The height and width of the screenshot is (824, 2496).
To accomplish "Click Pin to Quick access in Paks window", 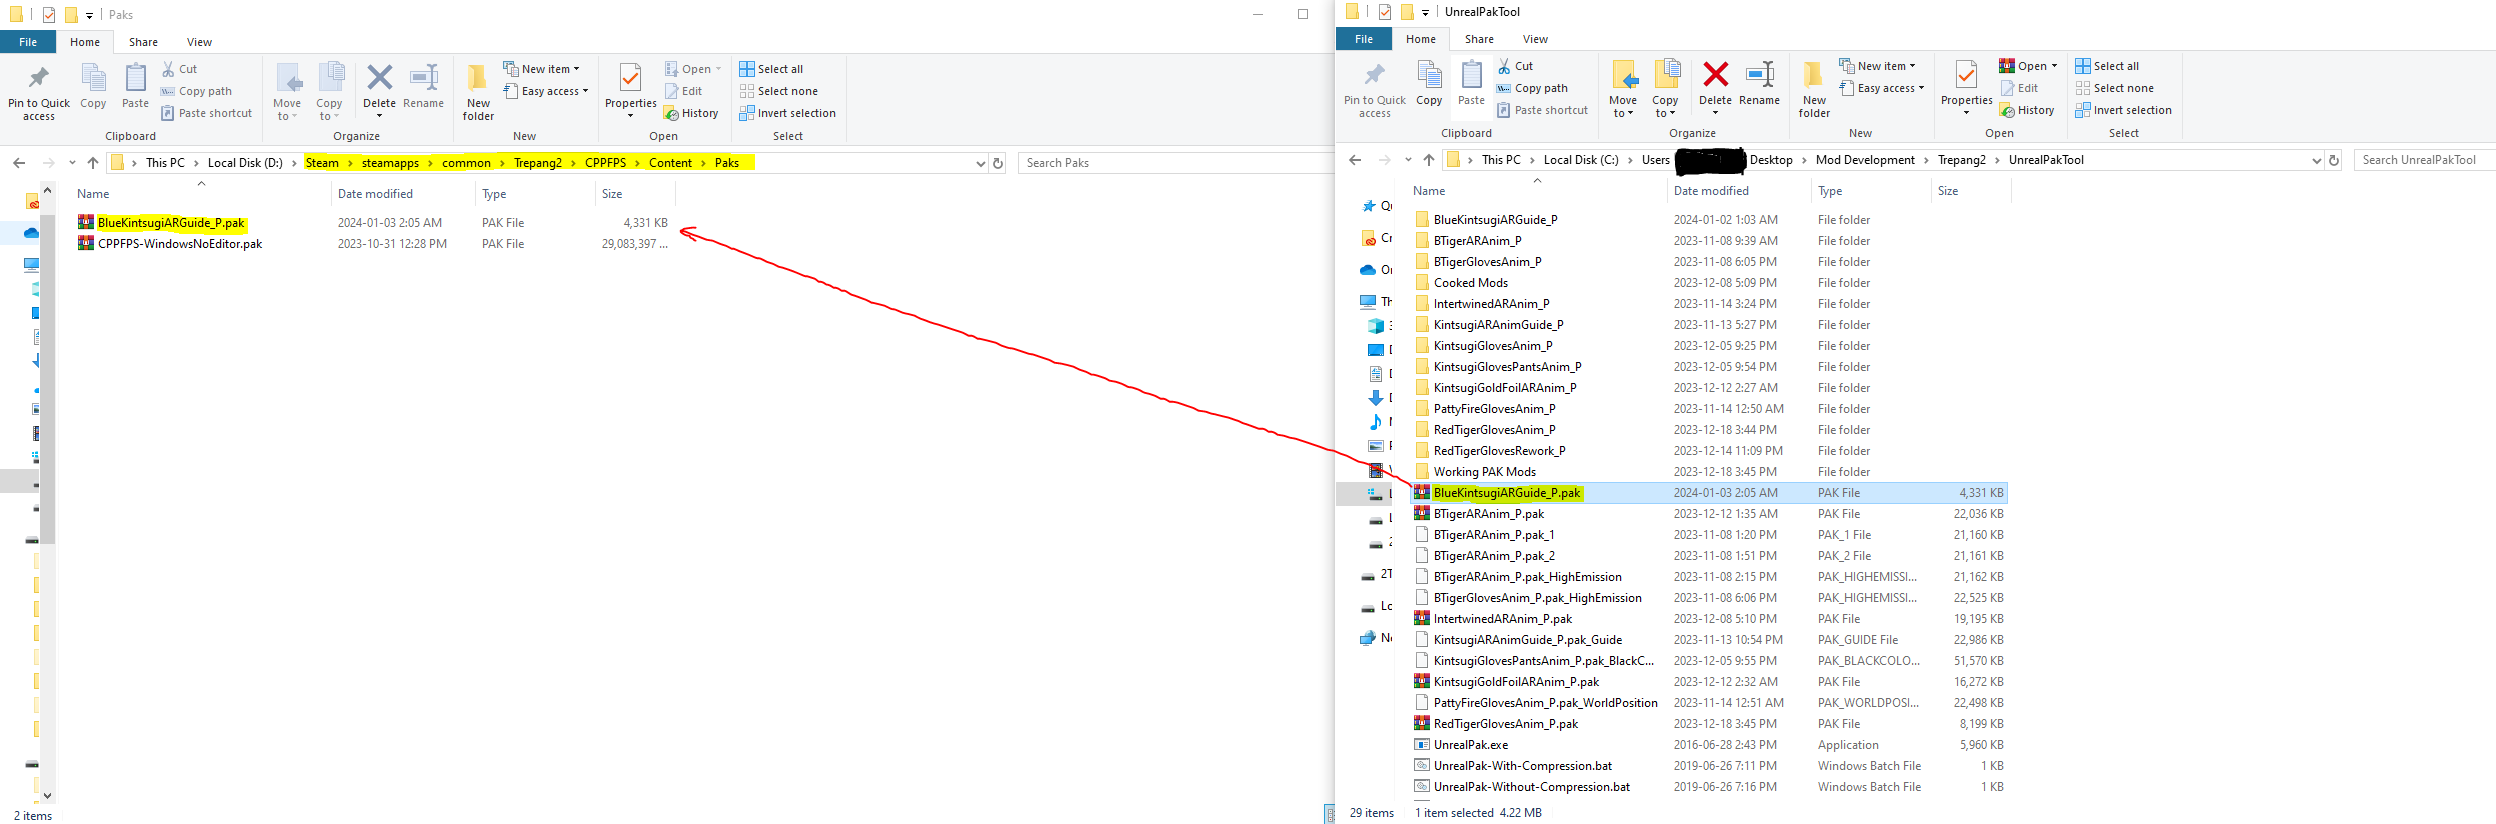I will (x=39, y=93).
